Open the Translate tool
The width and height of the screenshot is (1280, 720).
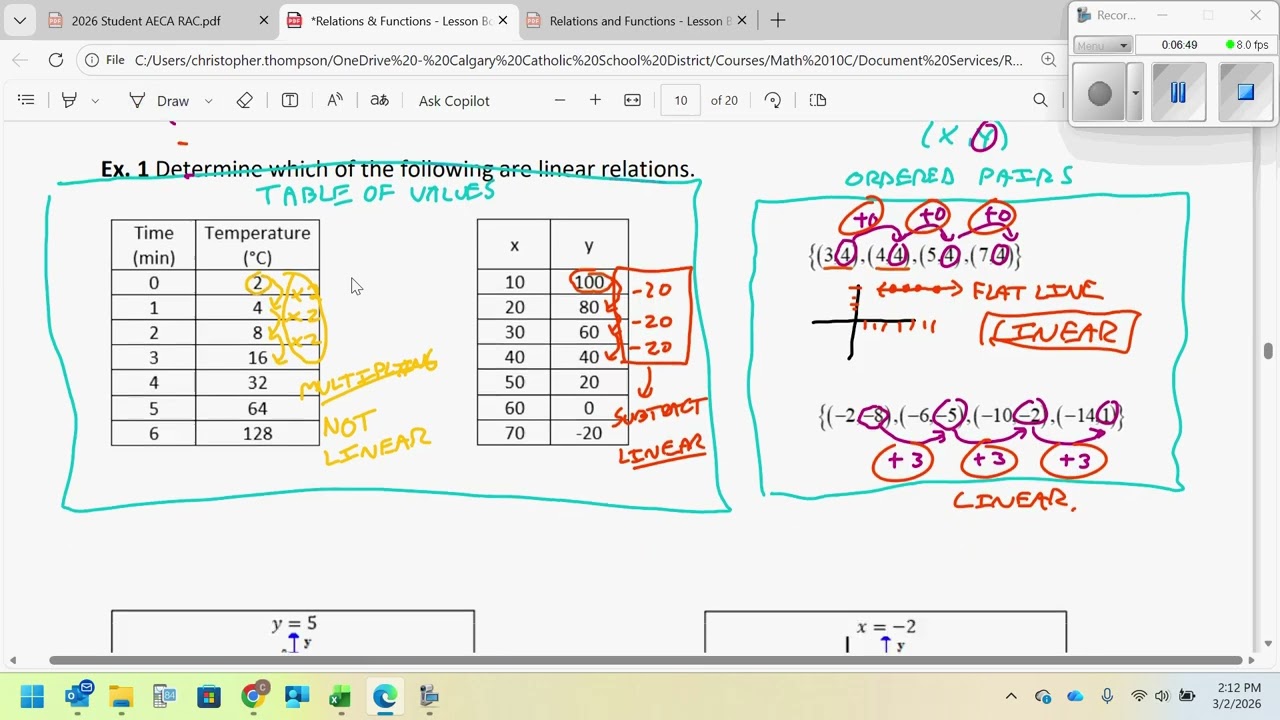click(x=379, y=100)
